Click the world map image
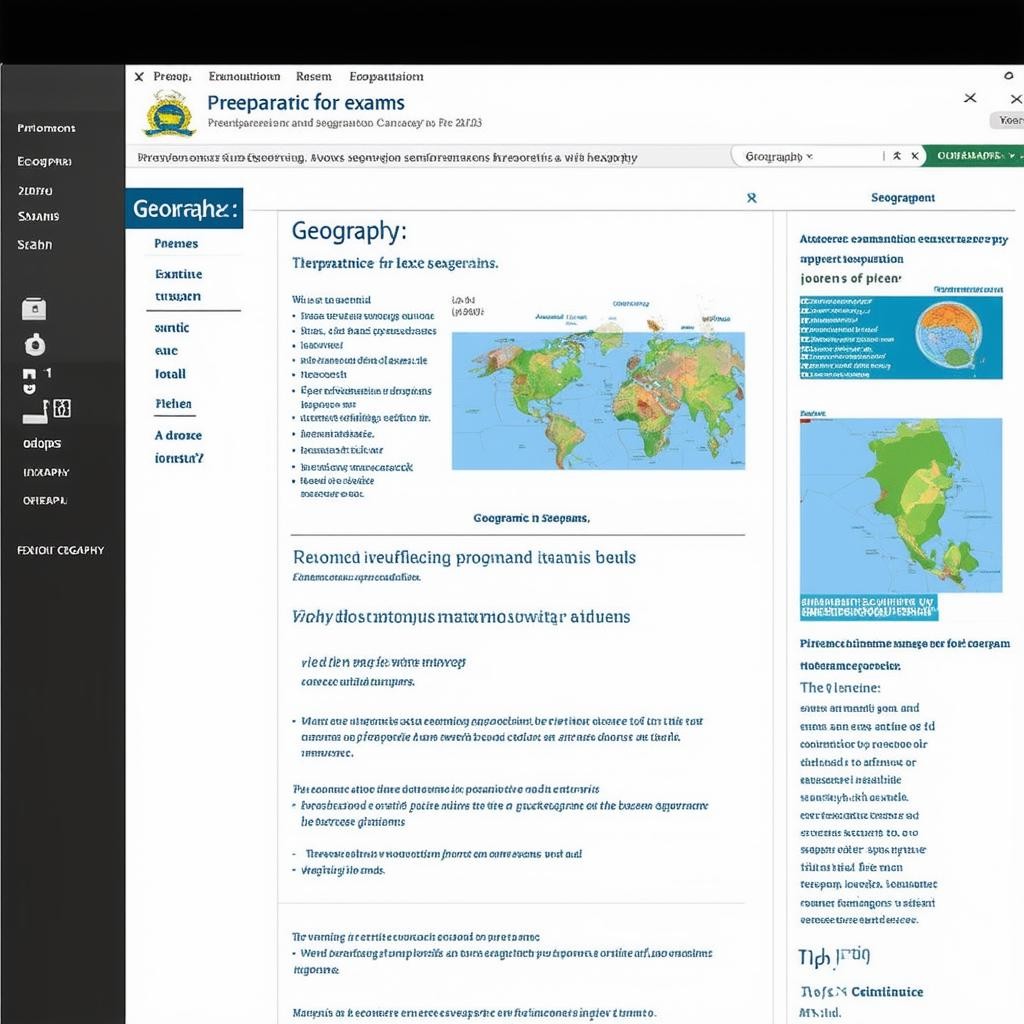The image size is (1024, 1024). pos(598,400)
